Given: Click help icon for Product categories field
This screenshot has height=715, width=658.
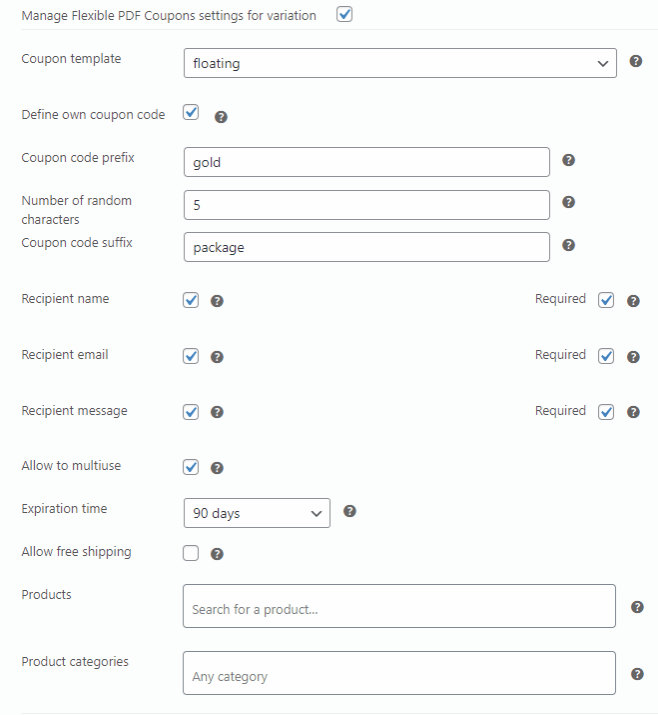Looking at the screenshot, I should (x=637, y=674).
